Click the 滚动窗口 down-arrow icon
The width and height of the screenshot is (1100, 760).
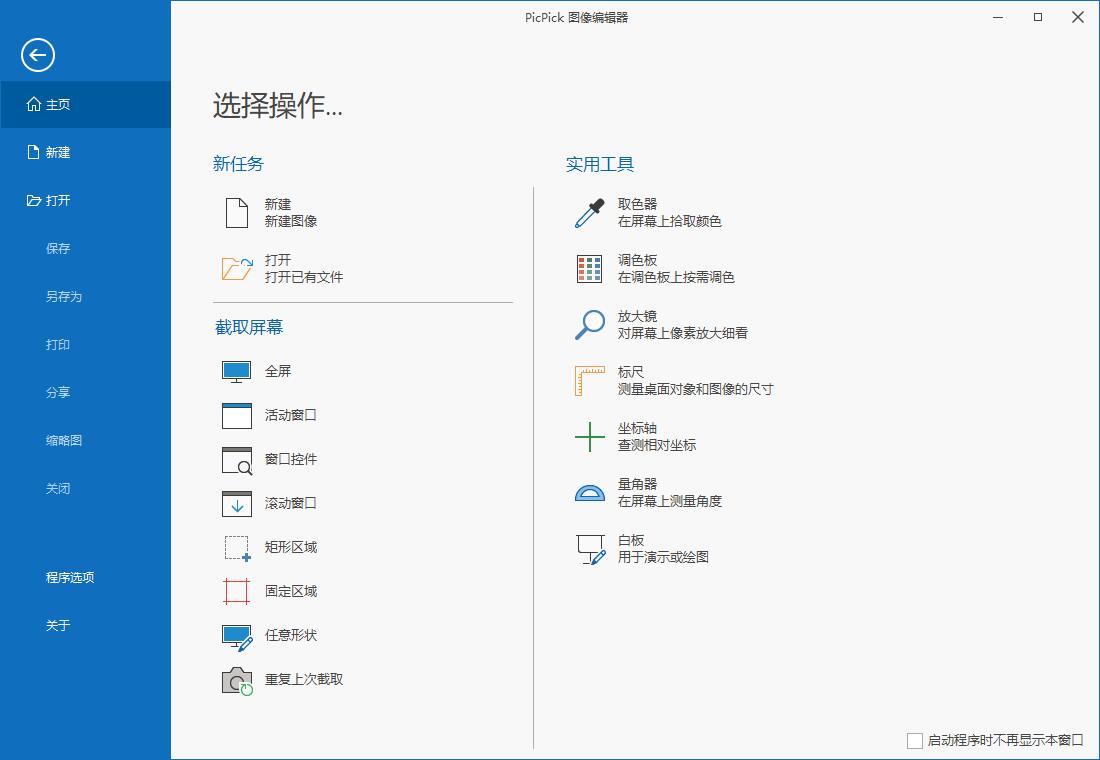pyautogui.click(x=236, y=504)
